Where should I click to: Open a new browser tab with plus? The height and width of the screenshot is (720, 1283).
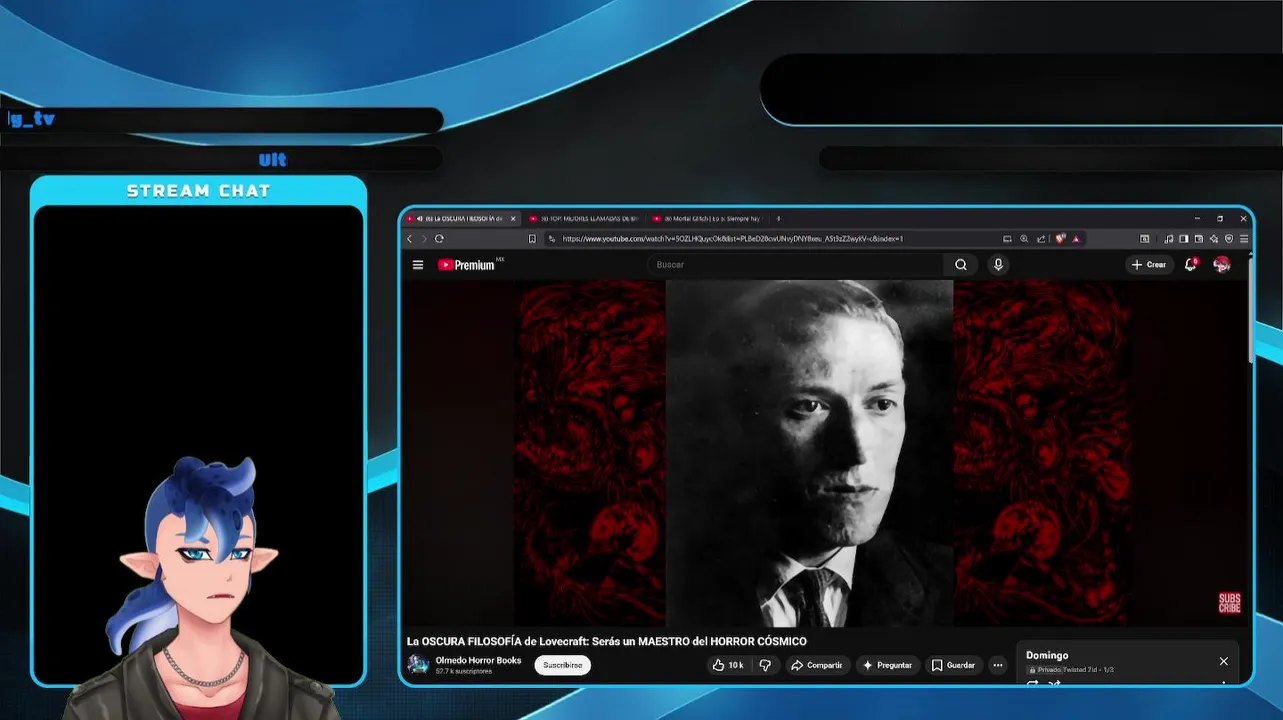click(x=778, y=219)
